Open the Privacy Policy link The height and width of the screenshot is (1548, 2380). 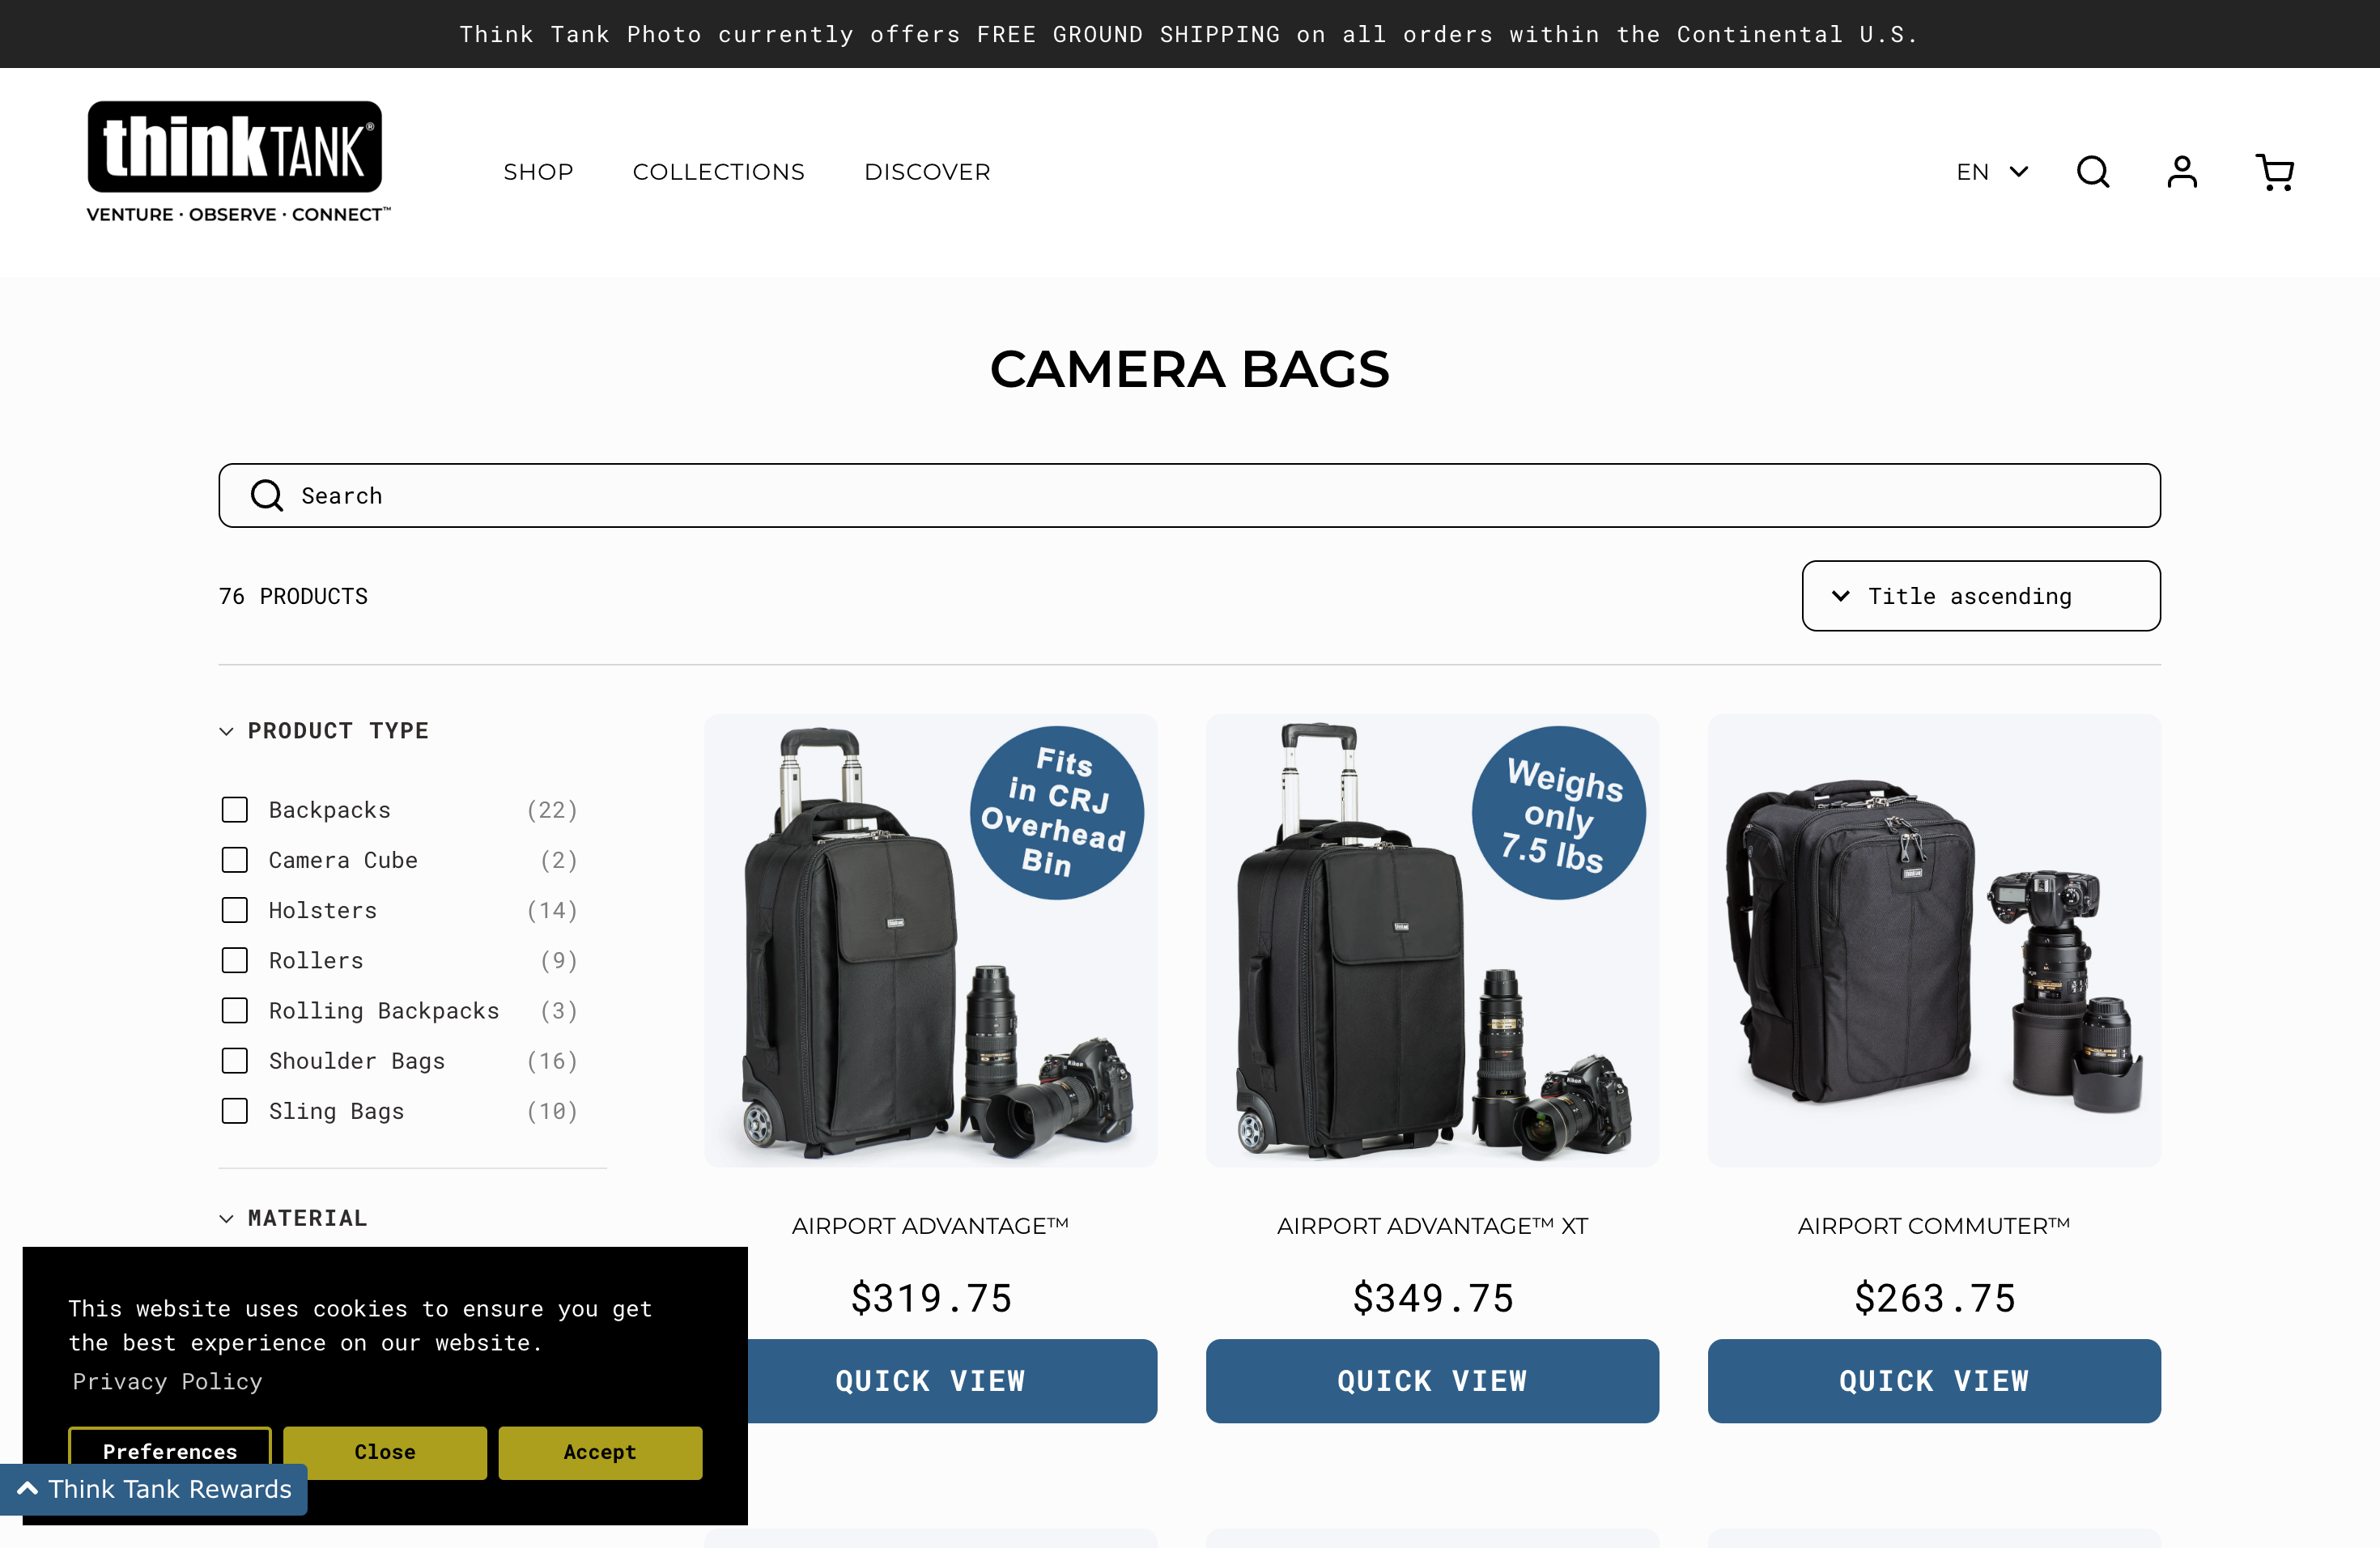[x=167, y=1381]
